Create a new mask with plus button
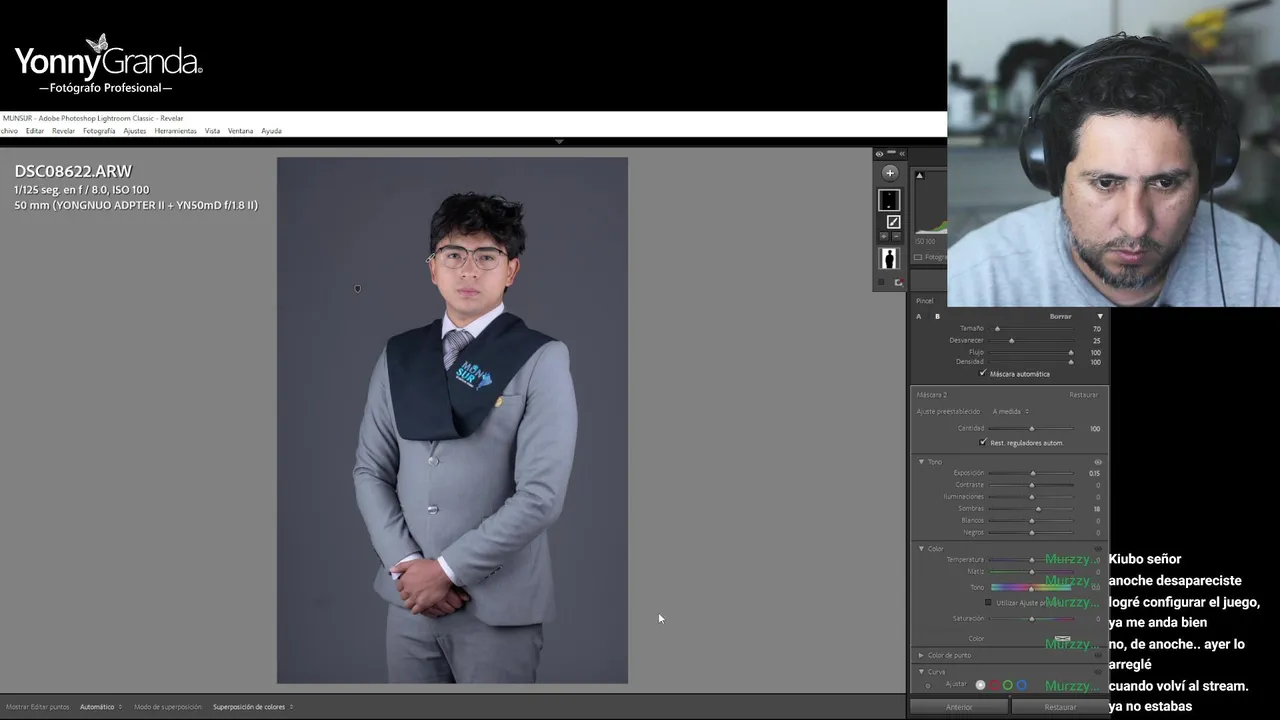This screenshot has width=1280, height=720. [889, 173]
